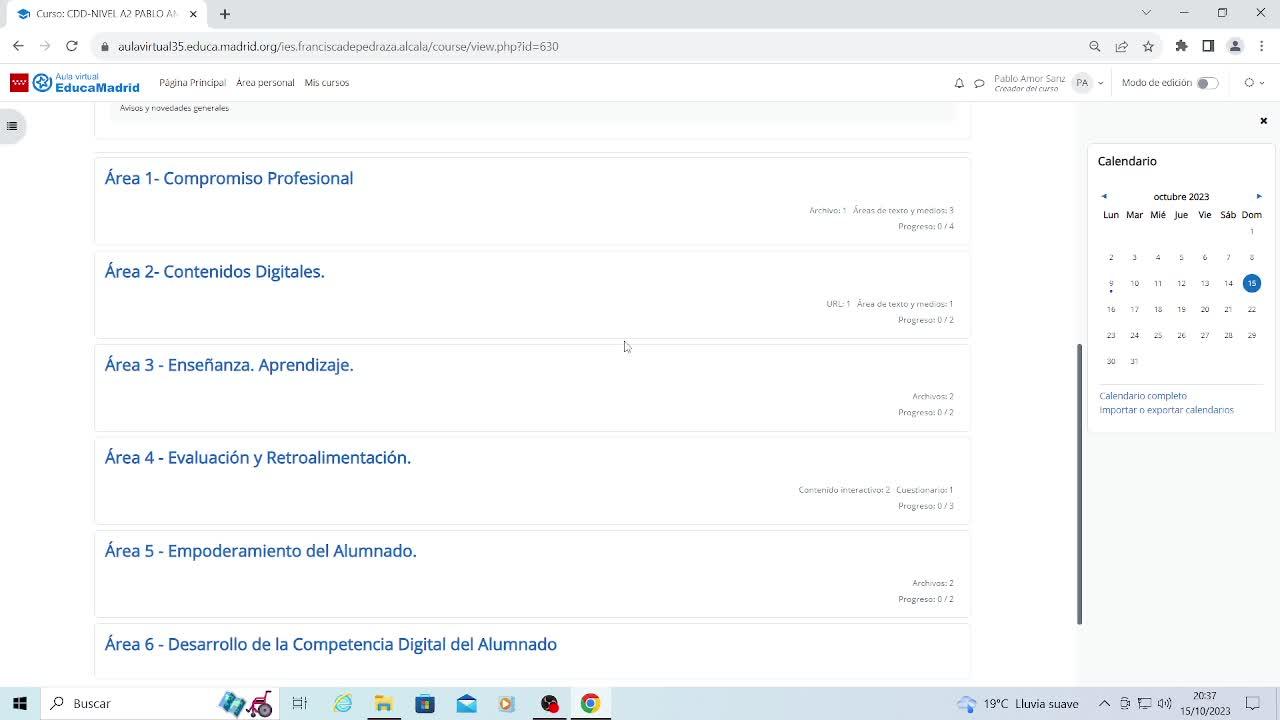Open the Windows notification center
This screenshot has height=720, width=1280.
tap(1252, 703)
